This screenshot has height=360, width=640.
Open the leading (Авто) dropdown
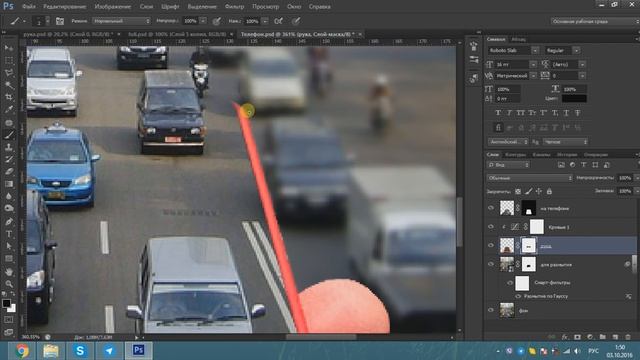tap(582, 64)
